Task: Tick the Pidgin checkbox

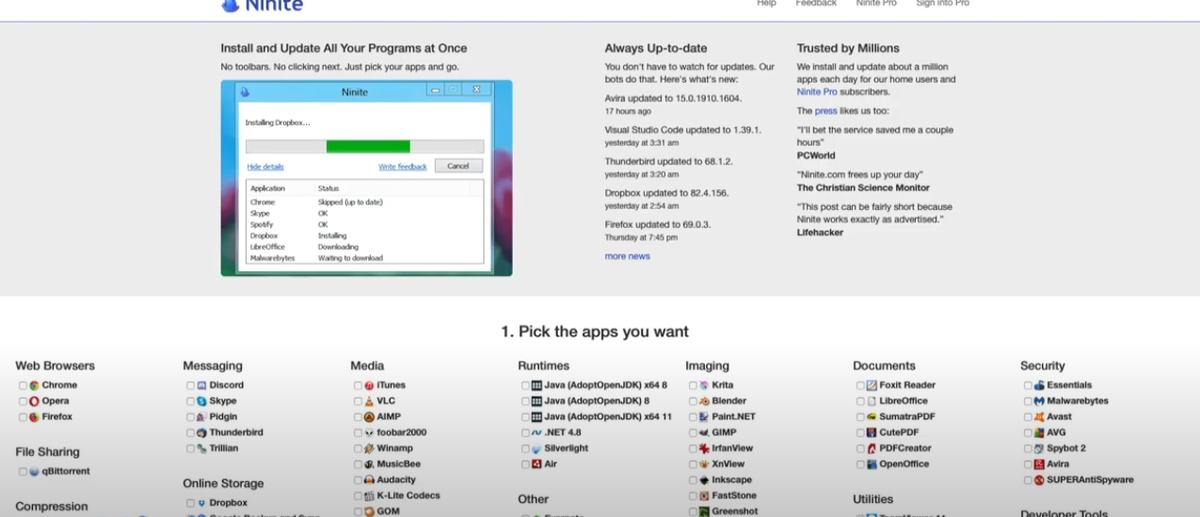Action: (190, 417)
